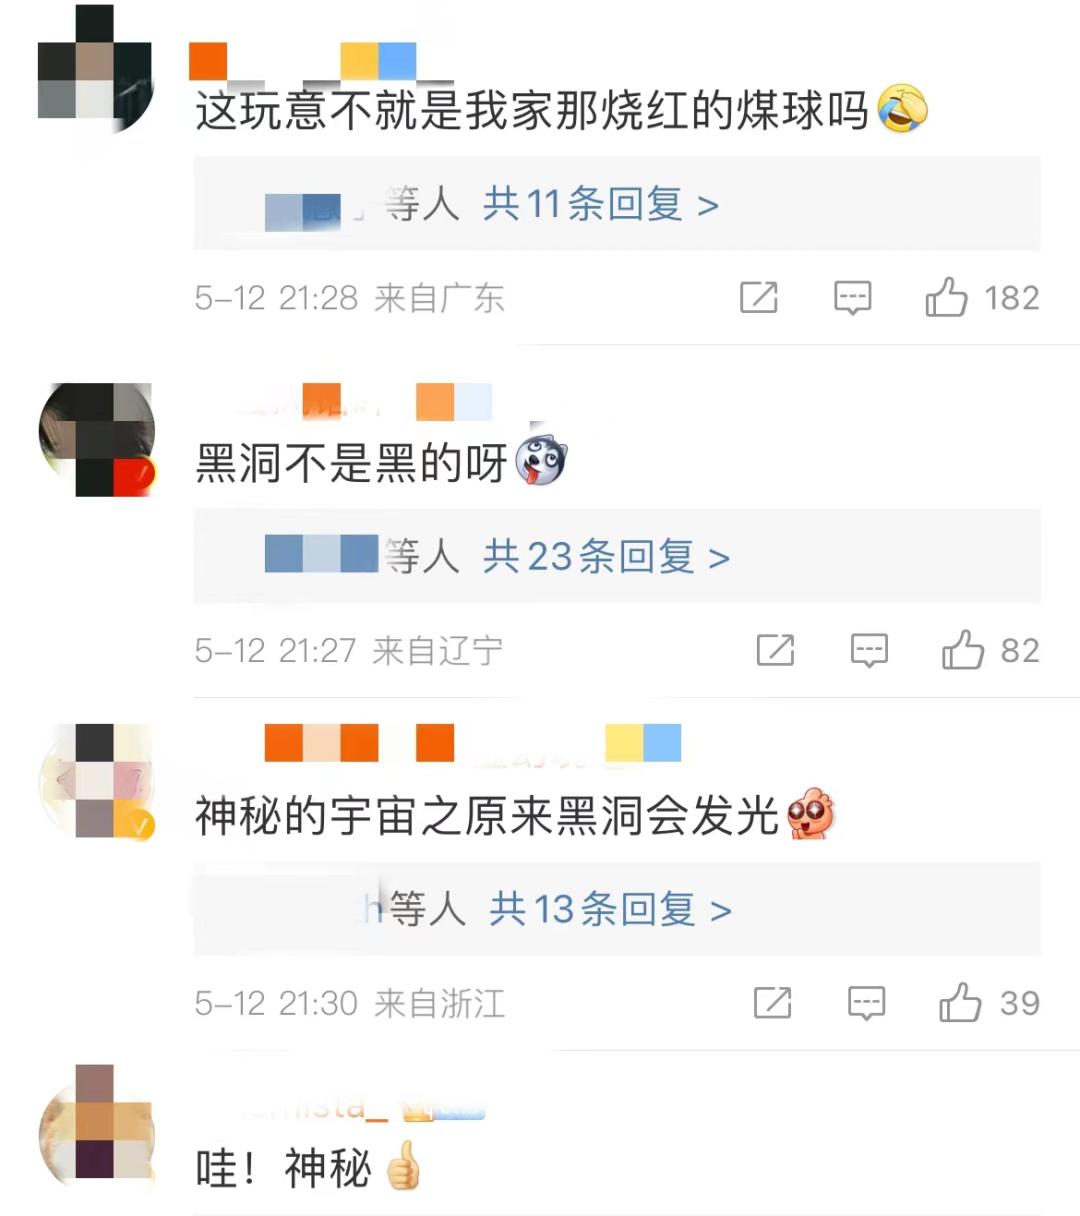Reply to the comment posted from Guangdong
The image size is (1080, 1216).
(x=853, y=297)
